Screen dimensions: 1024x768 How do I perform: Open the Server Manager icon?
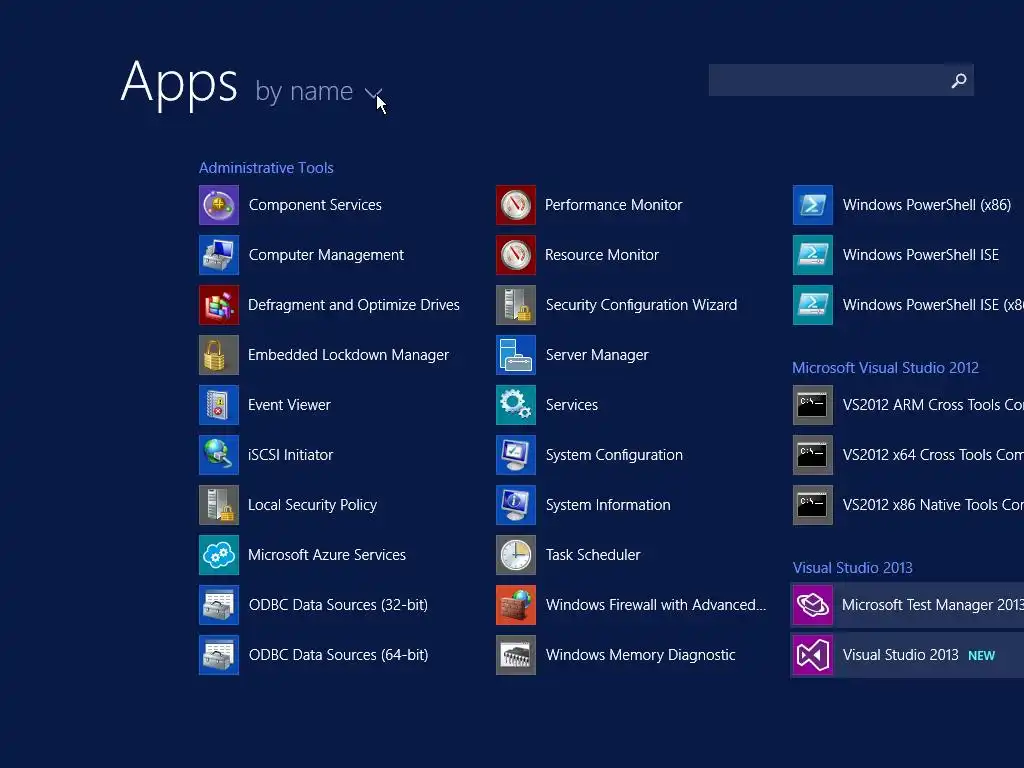(x=516, y=355)
